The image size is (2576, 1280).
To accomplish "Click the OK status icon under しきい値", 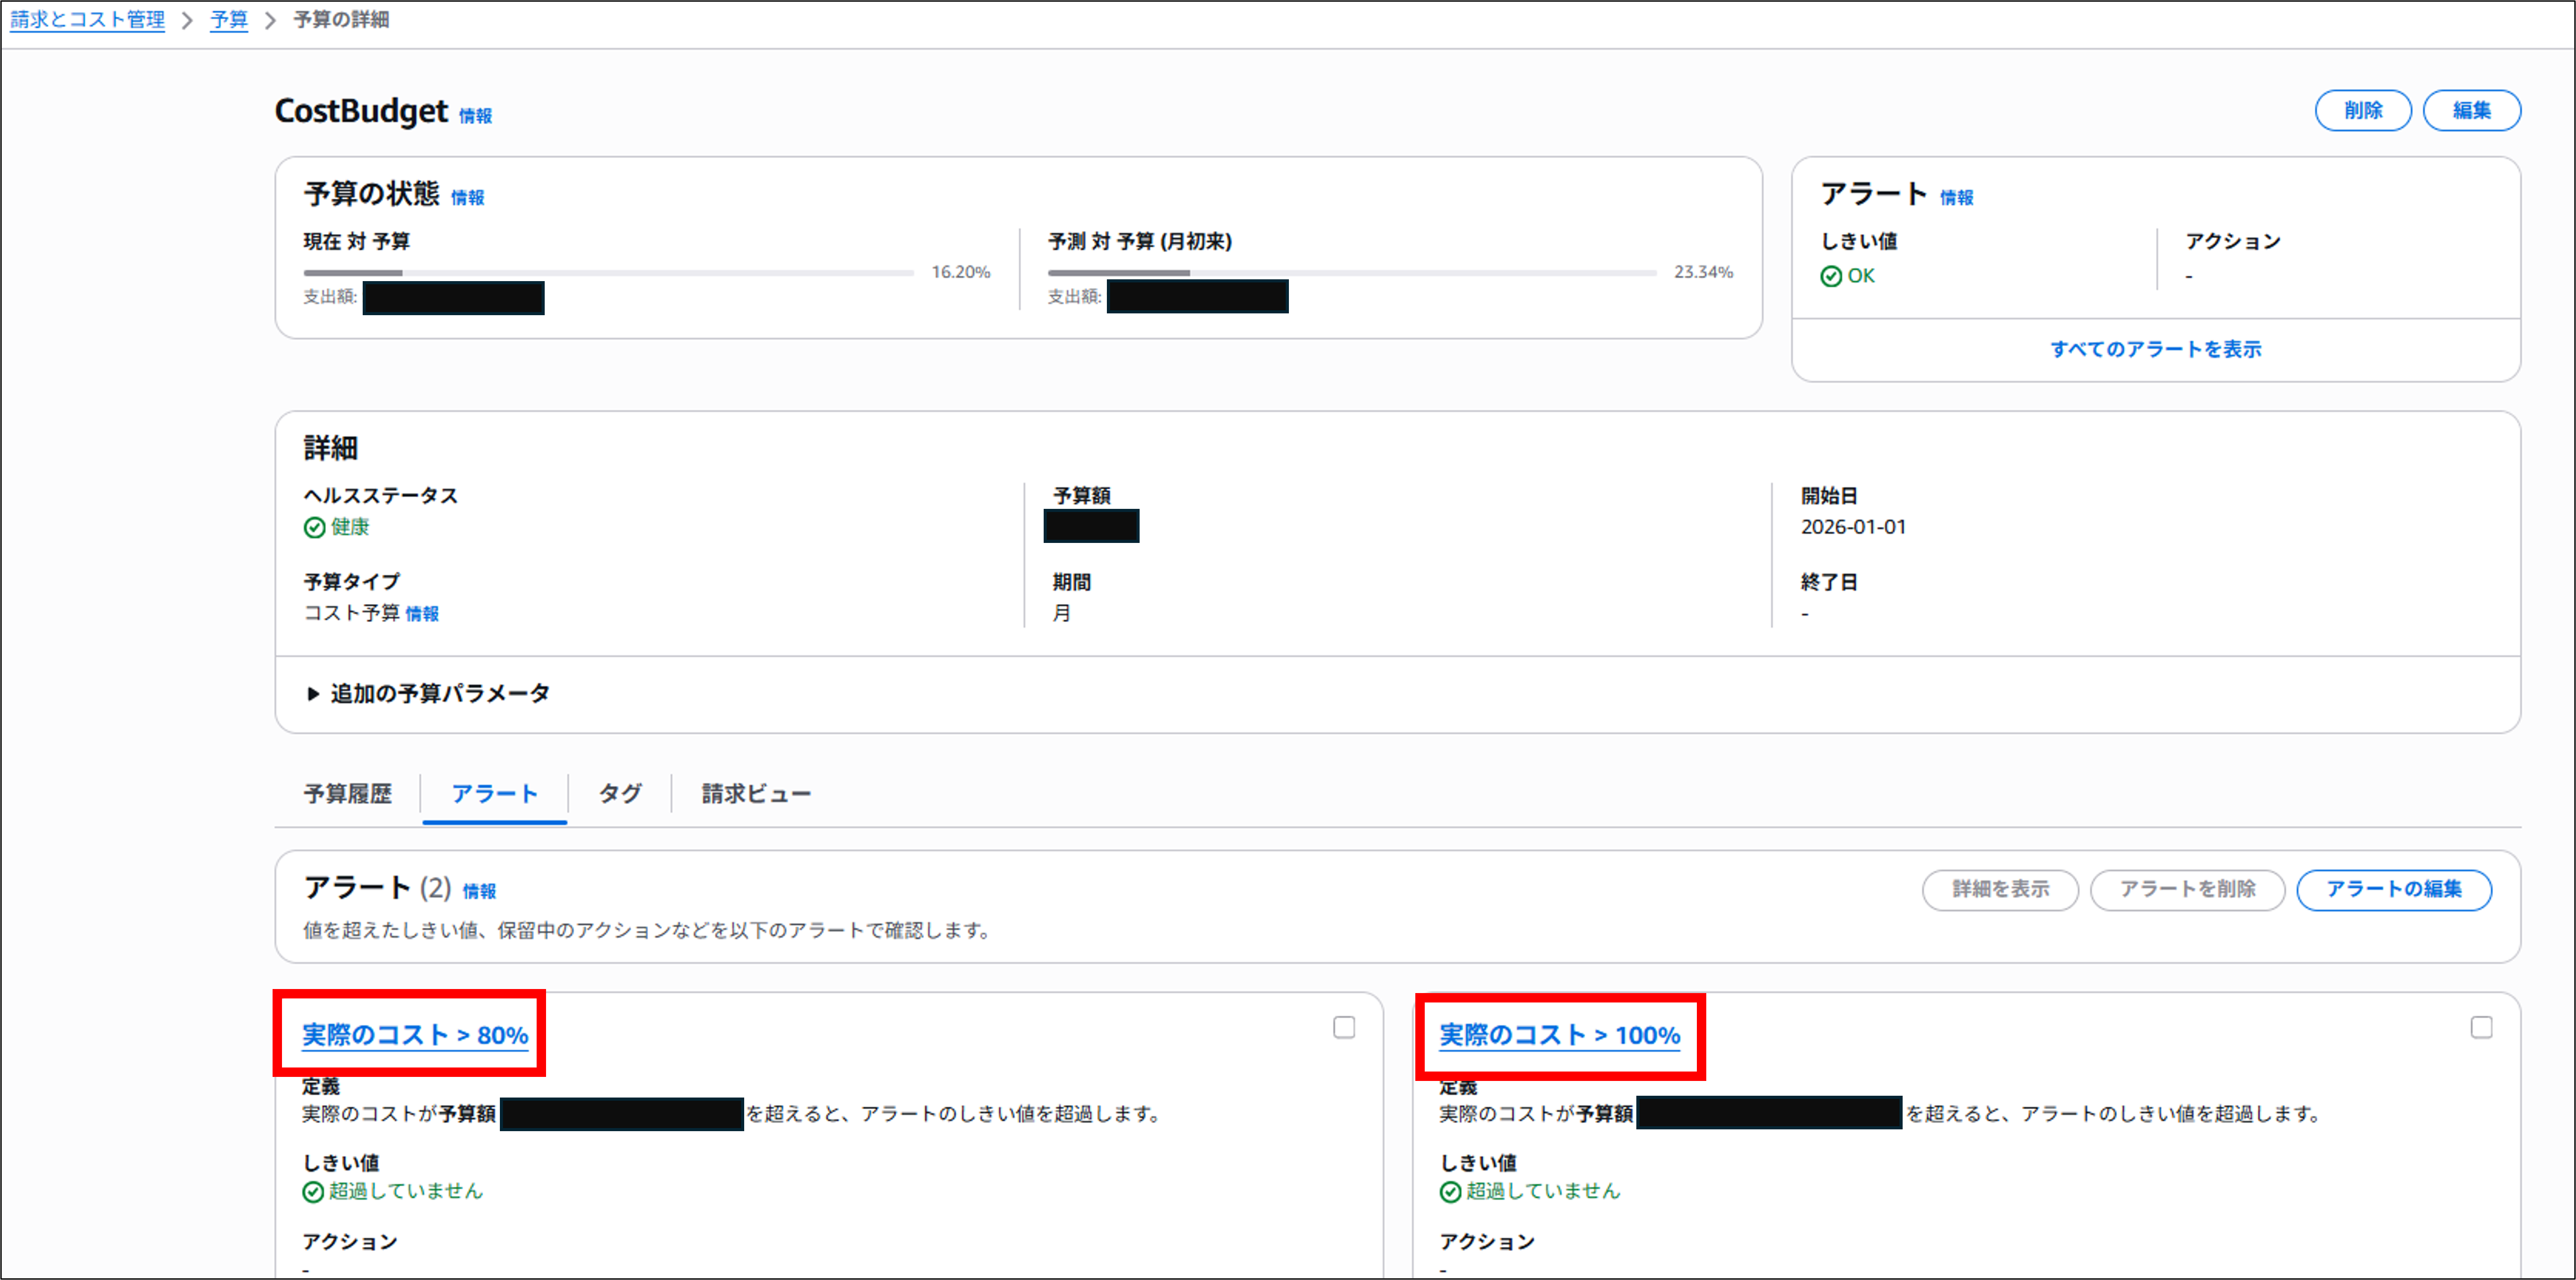I will [x=1830, y=276].
